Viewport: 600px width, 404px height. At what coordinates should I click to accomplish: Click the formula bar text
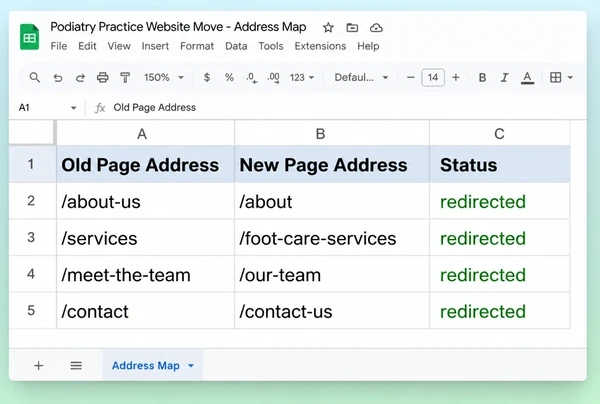(x=155, y=108)
